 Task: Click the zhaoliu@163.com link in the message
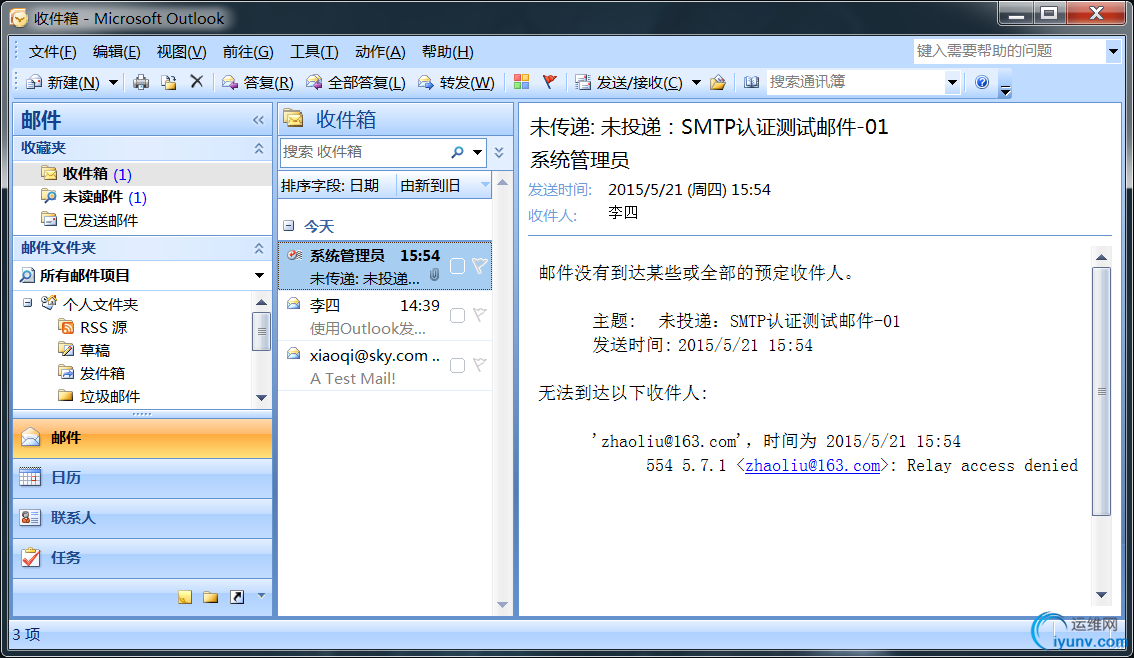click(812, 466)
